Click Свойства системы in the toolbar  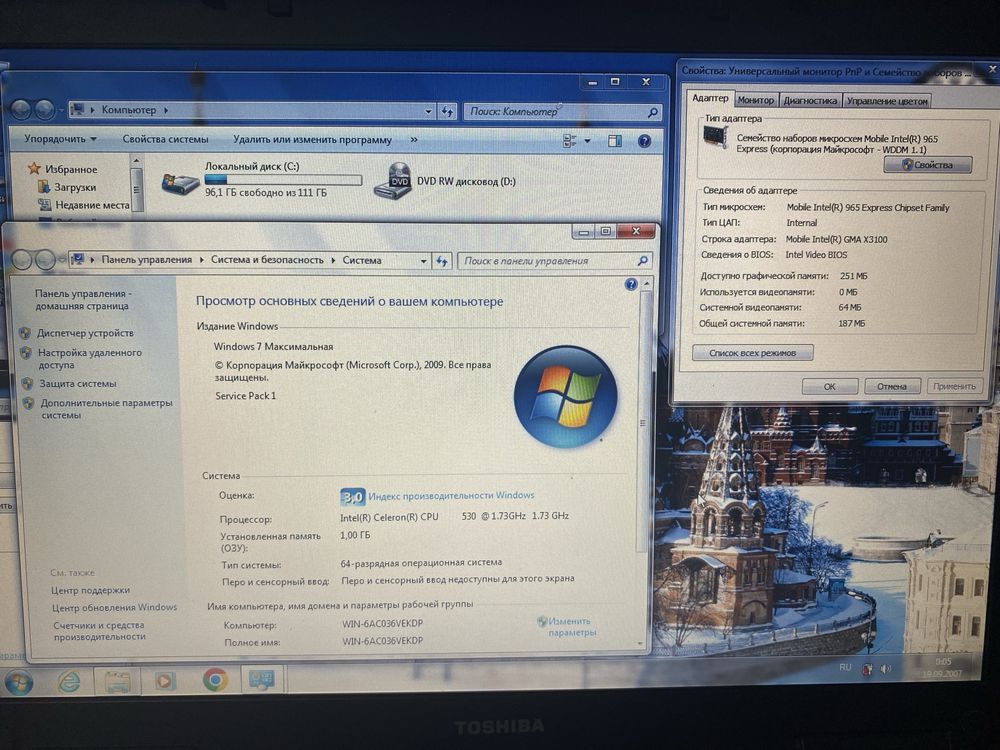[165, 139]
